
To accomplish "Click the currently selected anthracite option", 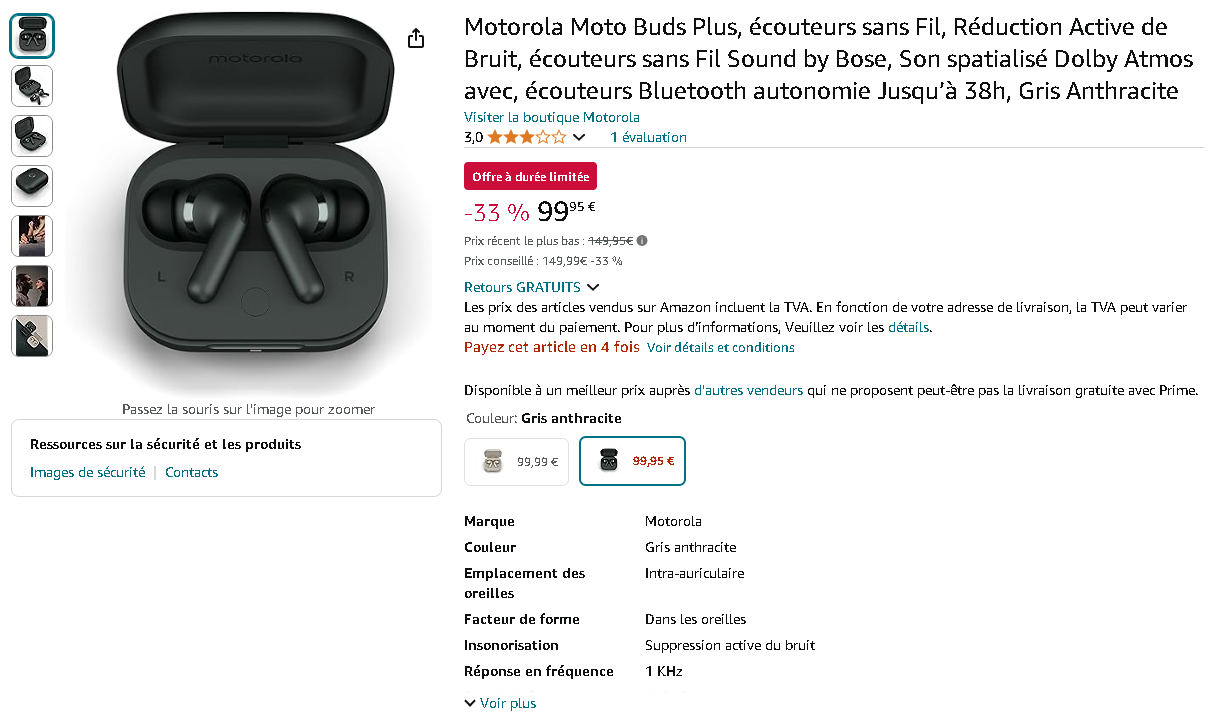I will point(632,461).
